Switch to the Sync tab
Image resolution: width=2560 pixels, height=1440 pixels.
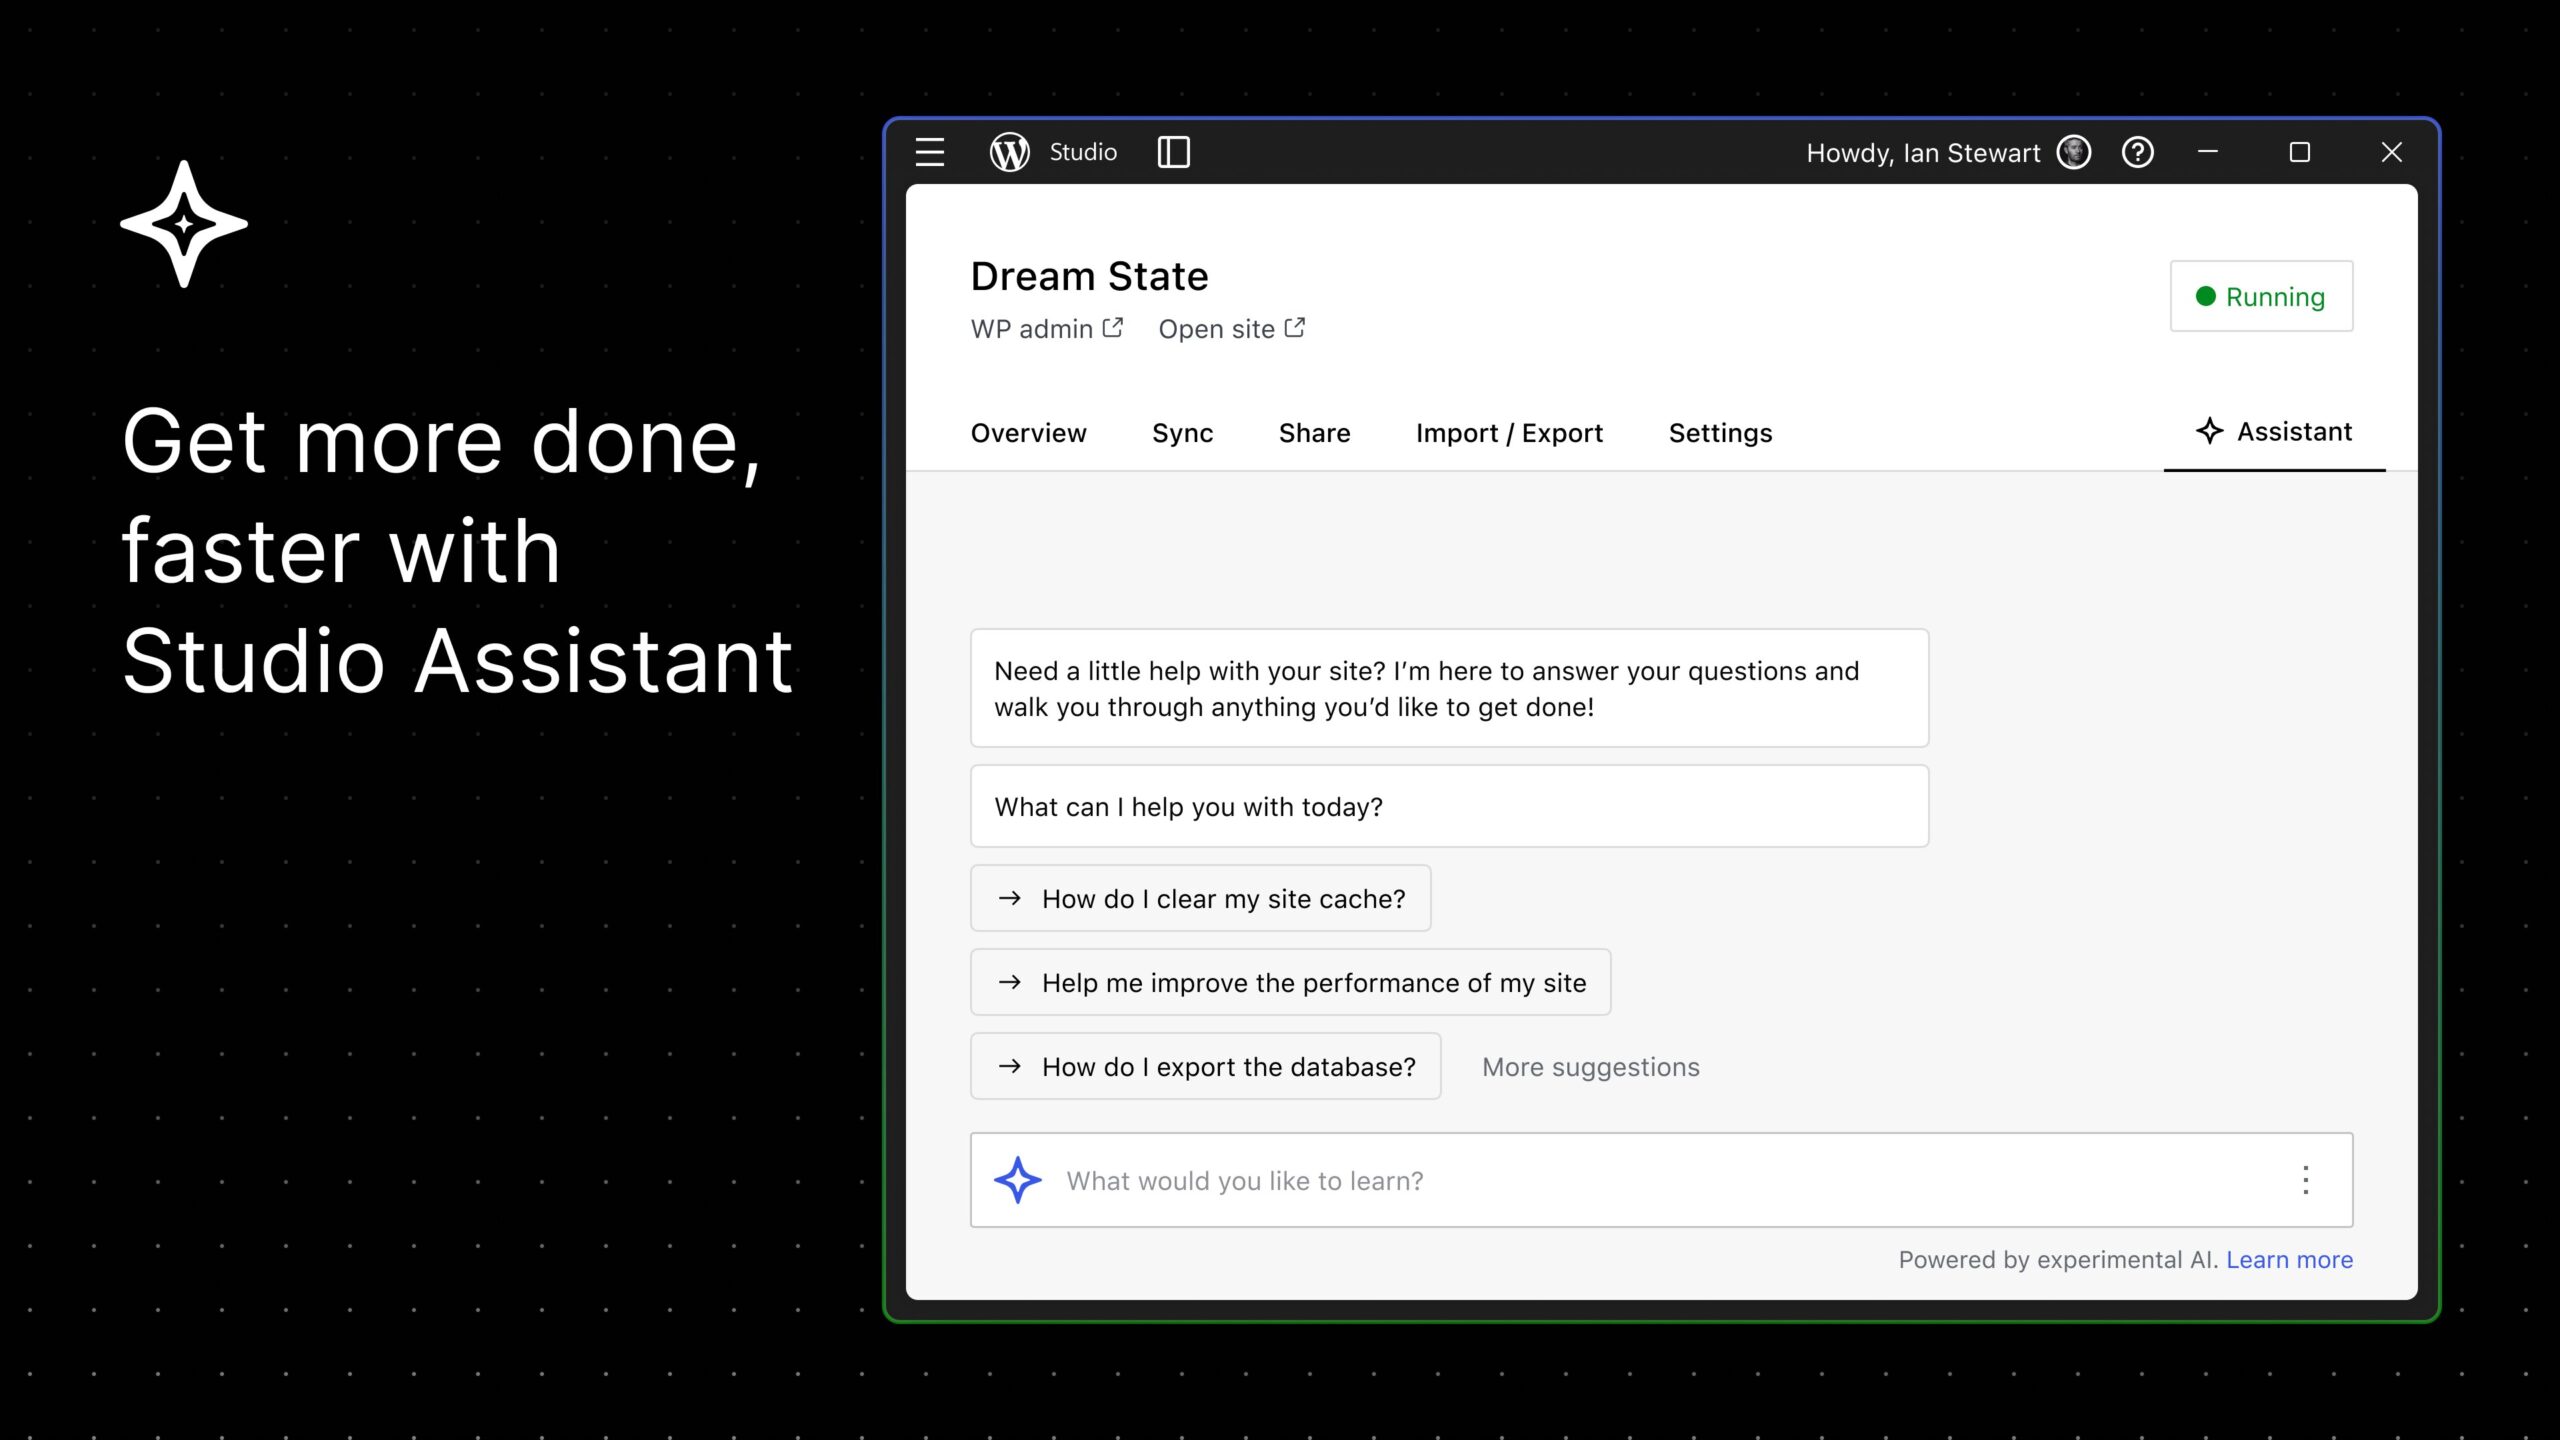(1182, 433)
